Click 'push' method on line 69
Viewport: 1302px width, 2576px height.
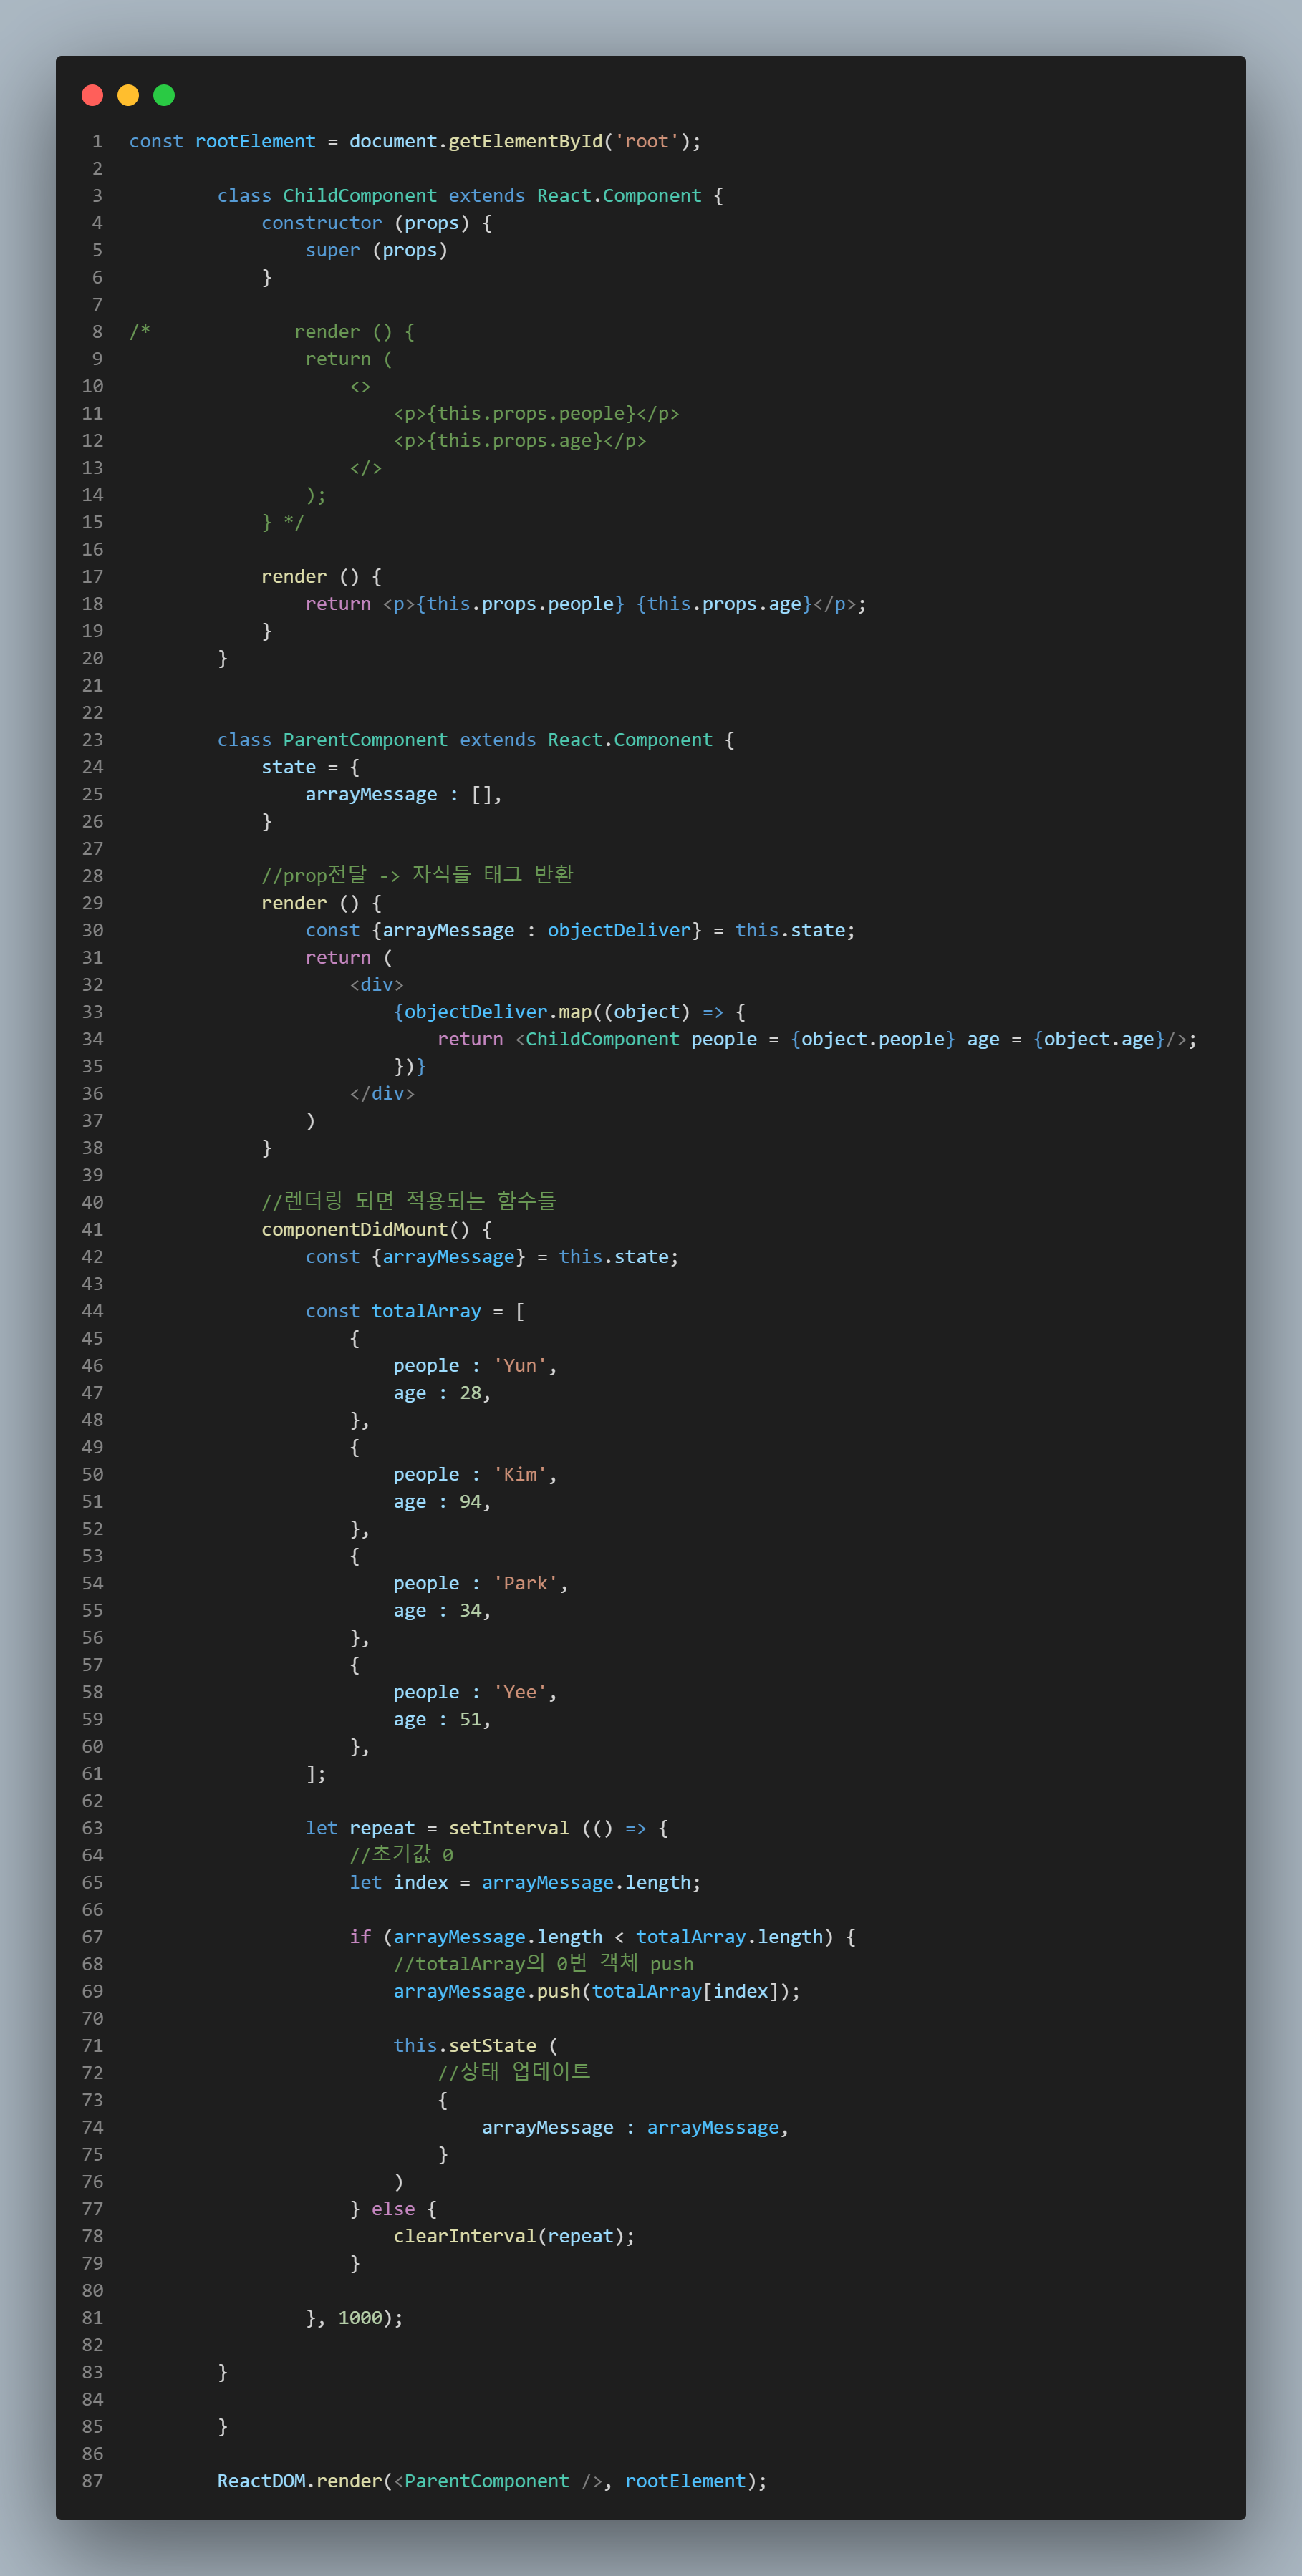(x=558, y=1992)
